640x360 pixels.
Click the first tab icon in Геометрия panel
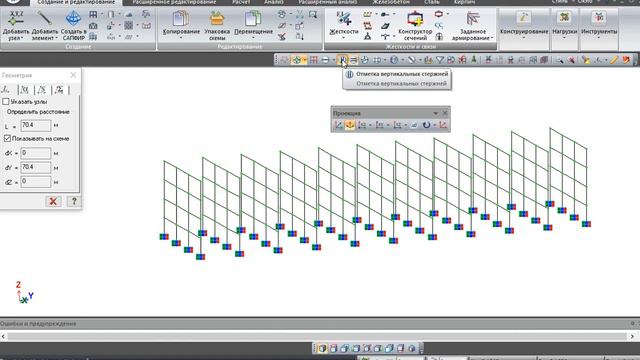pos(7,89)
